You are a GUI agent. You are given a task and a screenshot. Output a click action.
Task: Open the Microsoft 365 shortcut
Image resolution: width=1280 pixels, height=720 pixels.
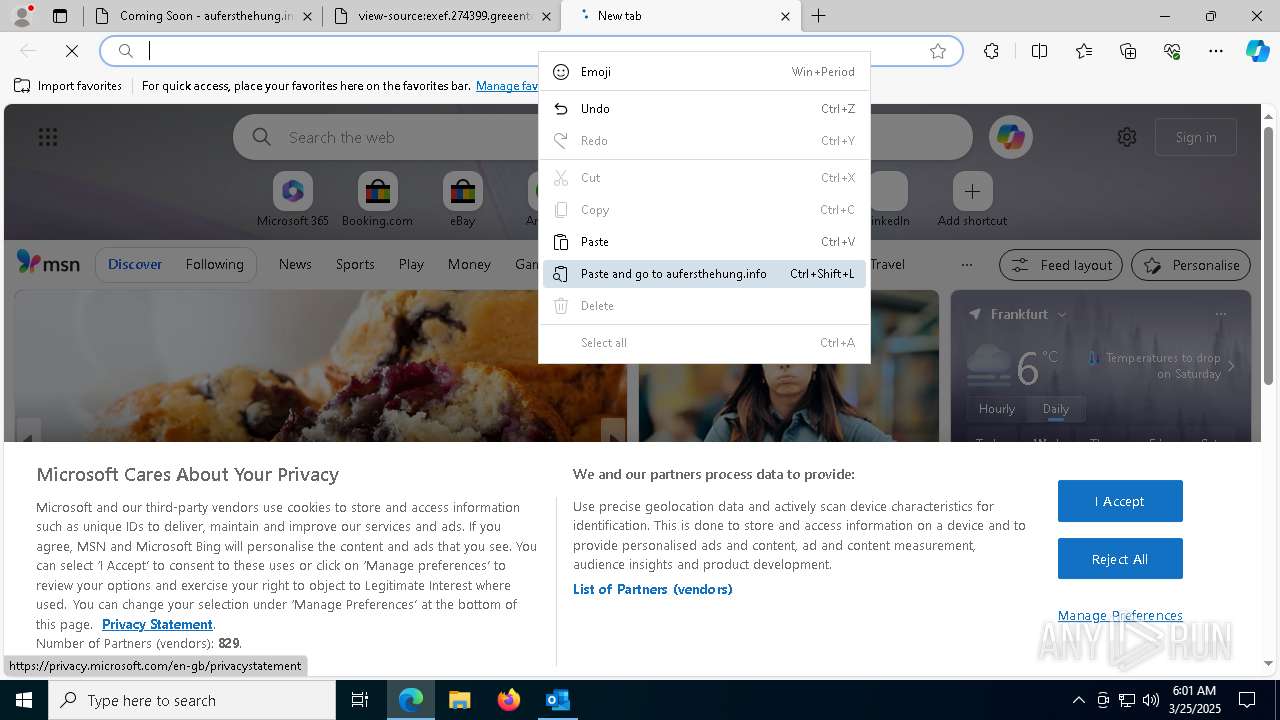point(292,200)
